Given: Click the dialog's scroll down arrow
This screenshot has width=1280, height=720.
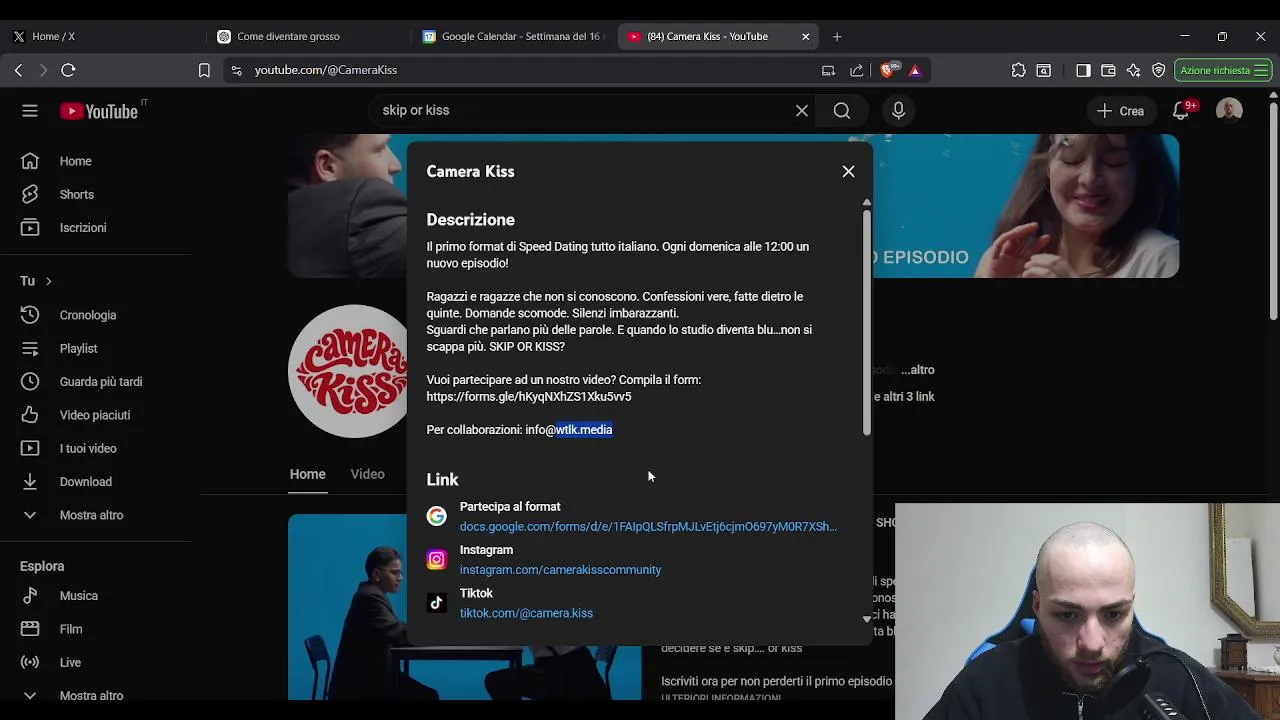Looking at the screenshot, I should coord(867,619).
